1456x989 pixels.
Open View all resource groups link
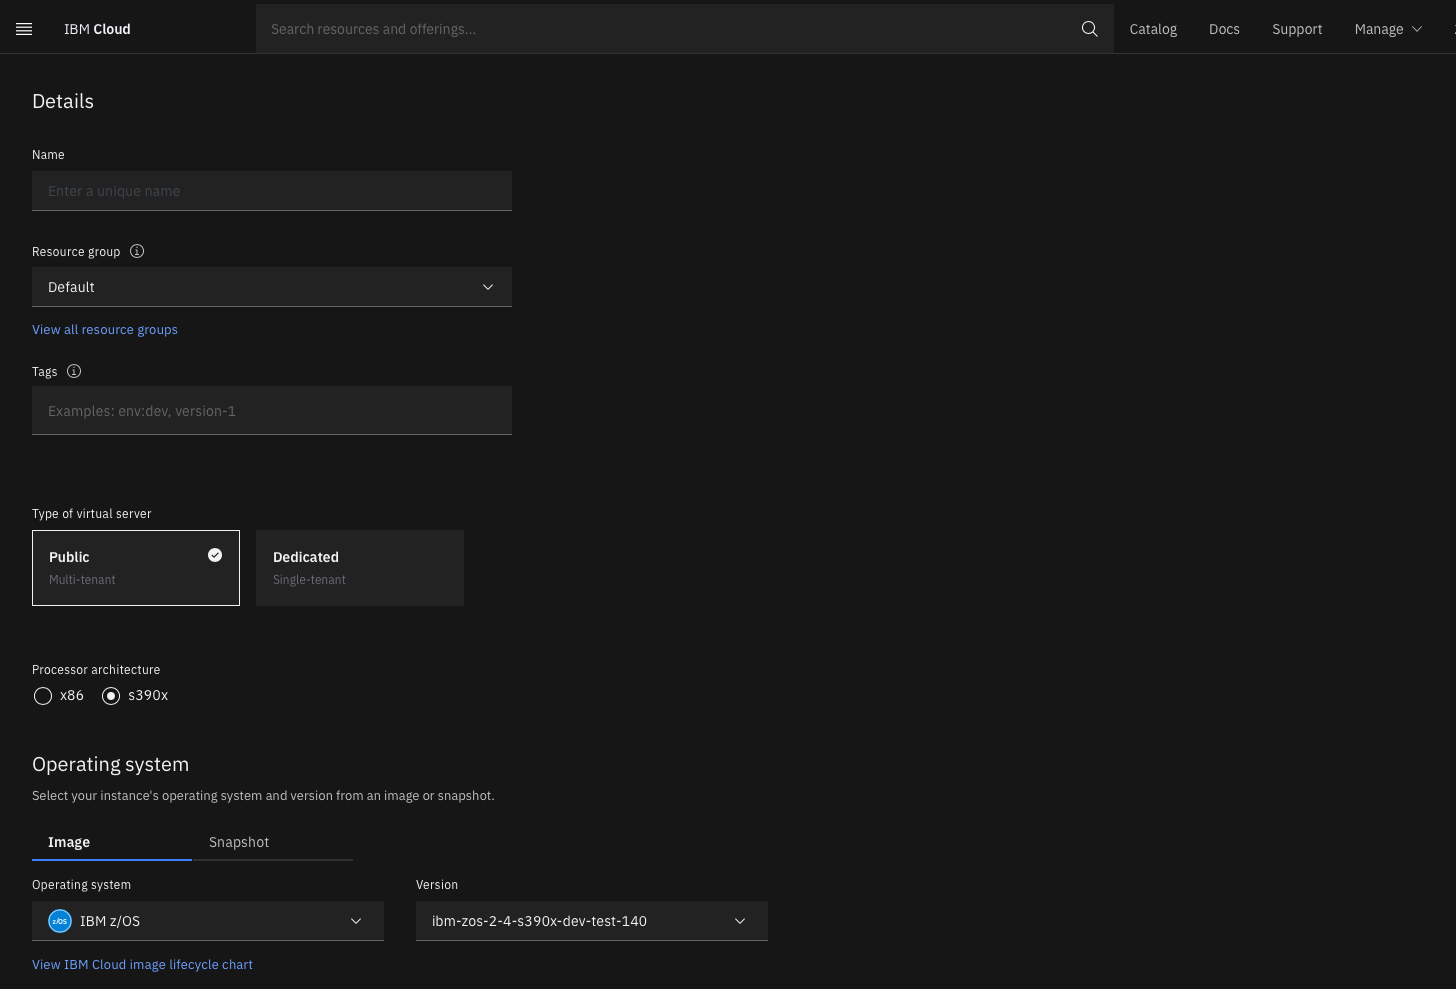tap(105, 330)
